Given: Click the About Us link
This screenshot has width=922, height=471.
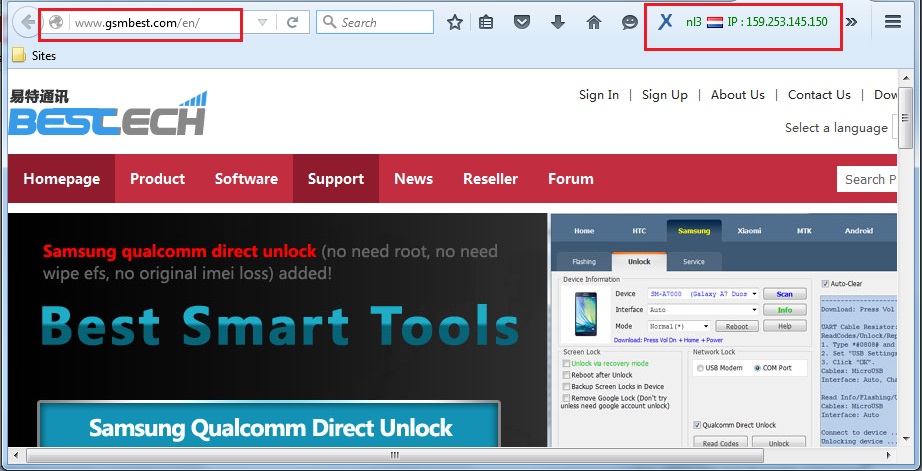Looking at the screenshot, I should 738,95.
